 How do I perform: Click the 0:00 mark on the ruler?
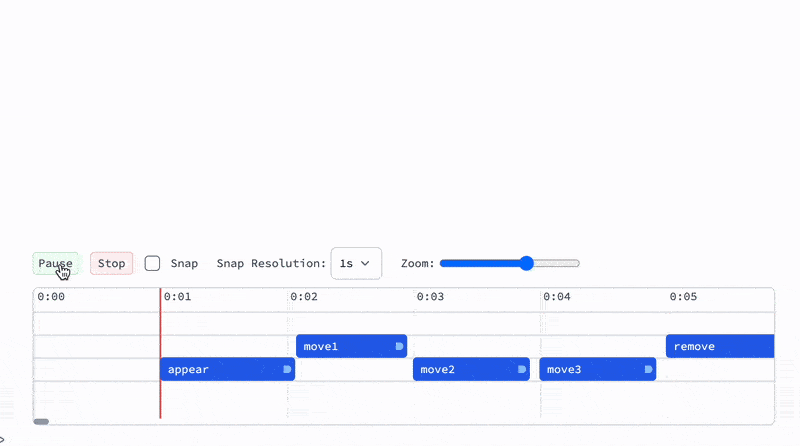click(x=51, y=297)
